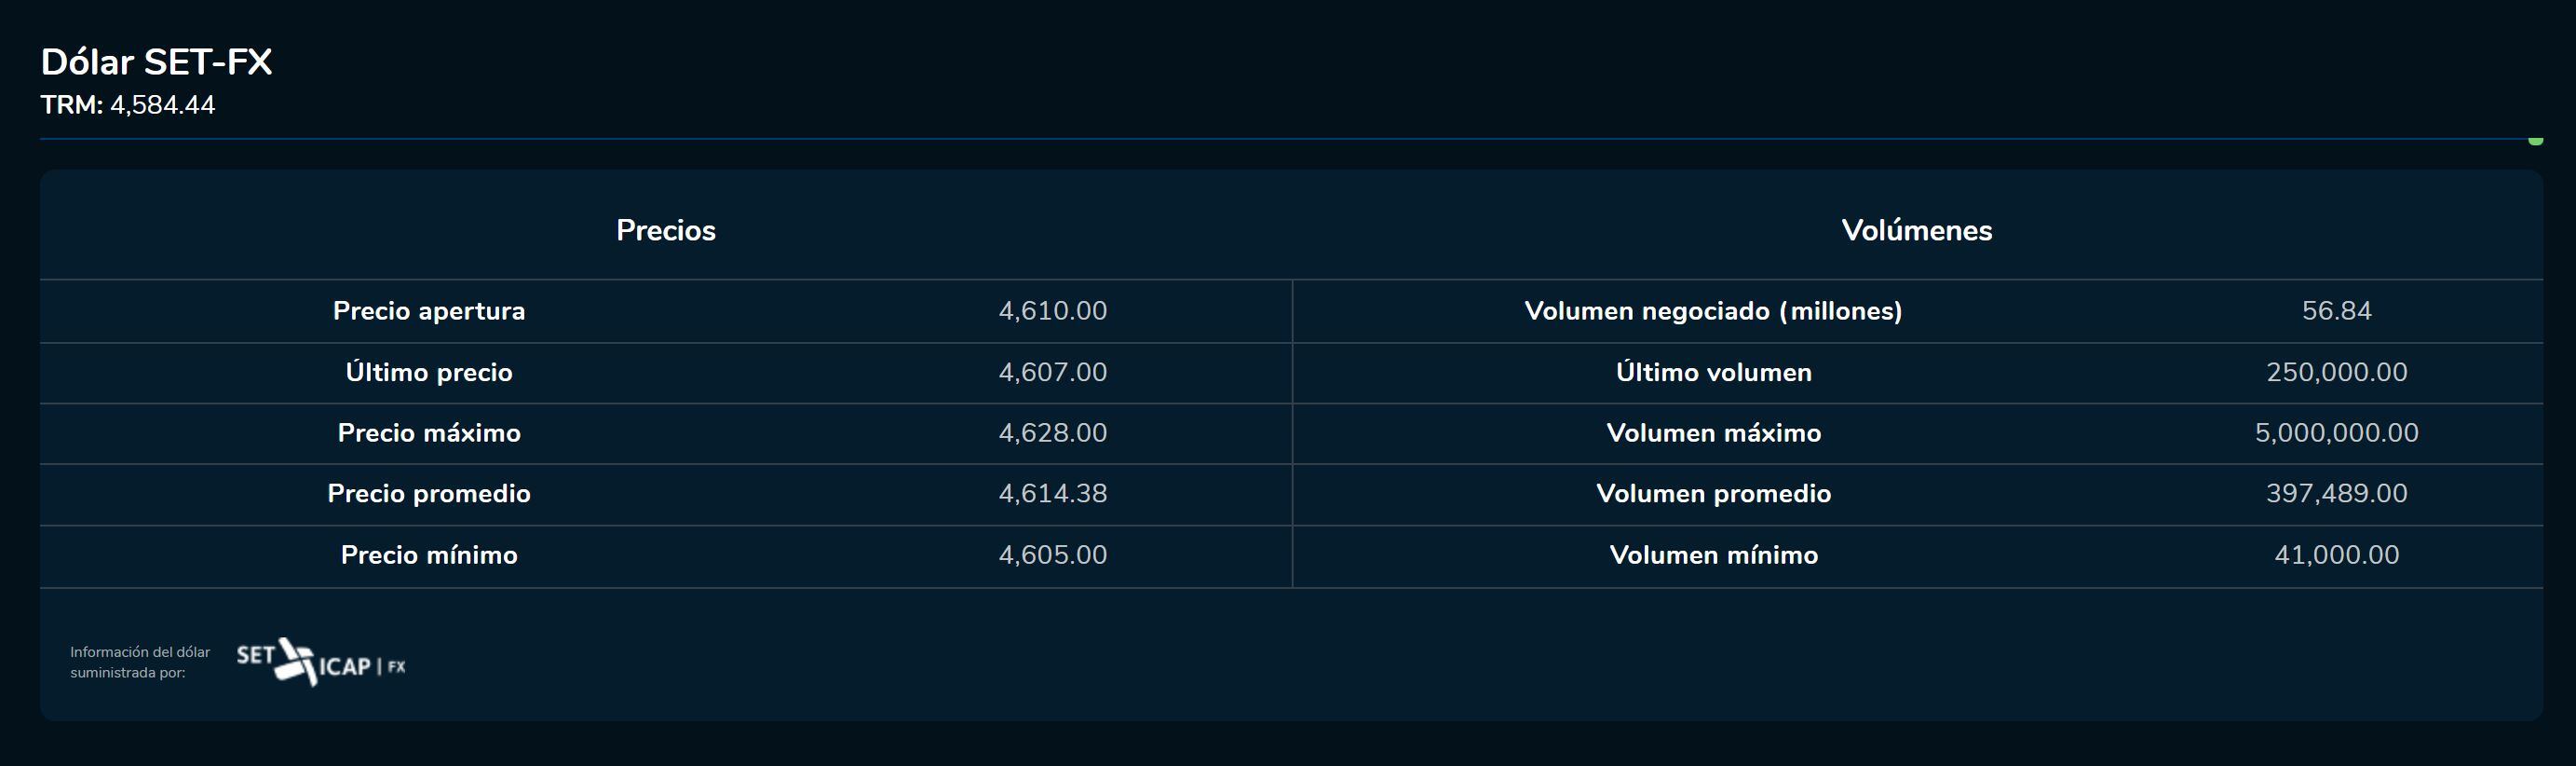
Task: Click the Volumen mínimo value 41,000.00
Action: click(2336, 555)
